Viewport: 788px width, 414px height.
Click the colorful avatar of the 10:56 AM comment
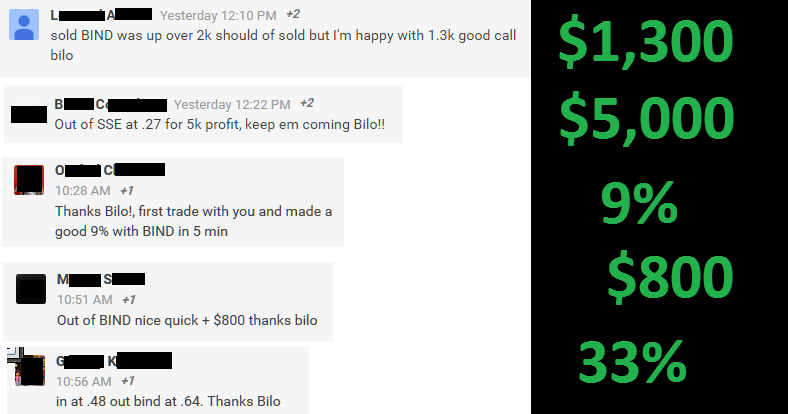[x=30, y=370]
